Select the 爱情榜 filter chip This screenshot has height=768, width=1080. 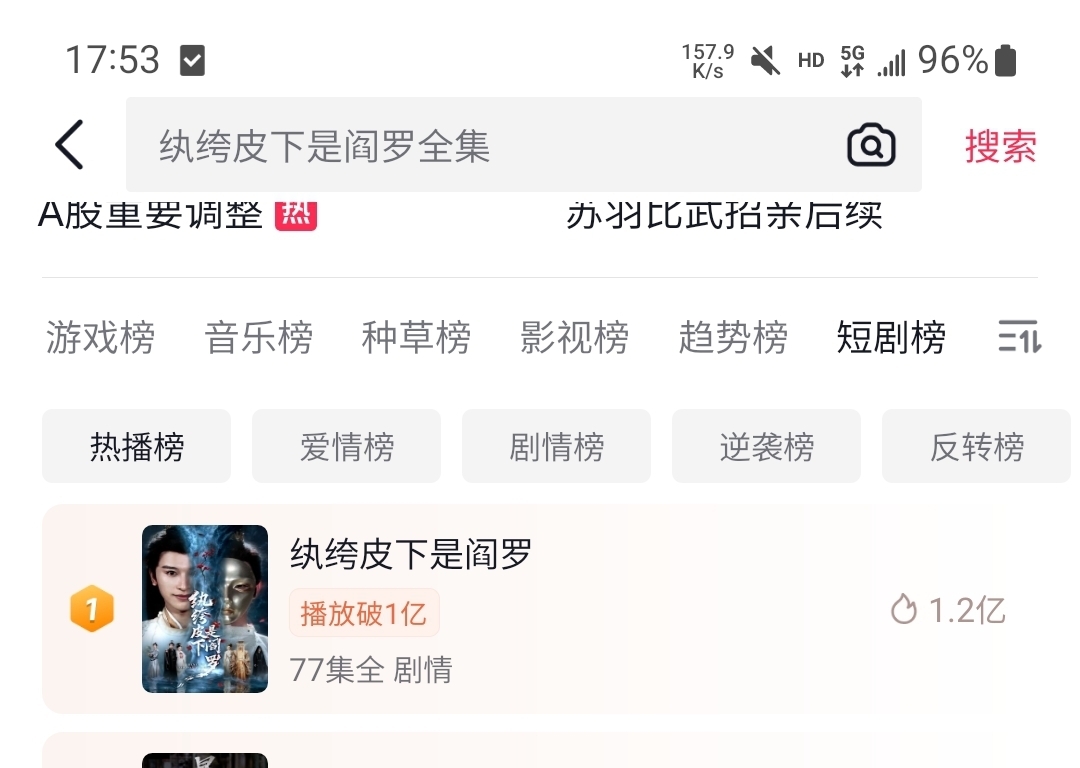(346, 446)
